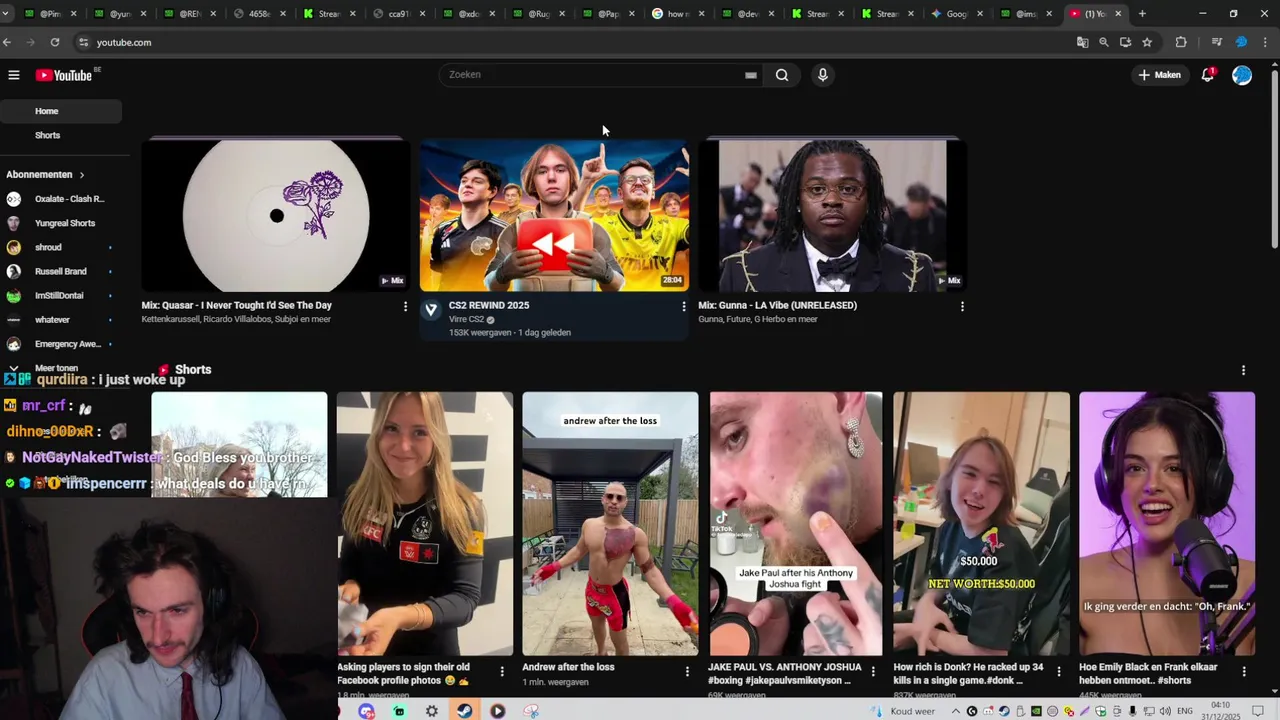Open the account avatar menu
The width and height of the screenshot is (1280, 720).
pyautogui.click(x=1242, y=75)
